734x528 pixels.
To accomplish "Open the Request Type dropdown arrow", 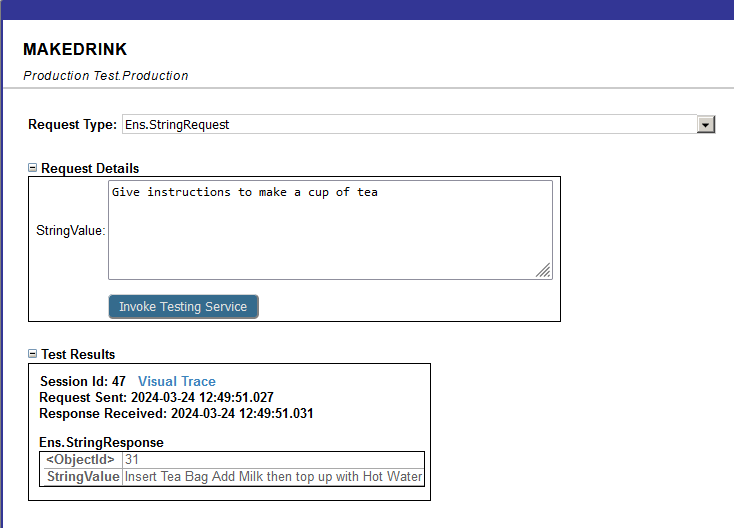I will click(706, 125).
